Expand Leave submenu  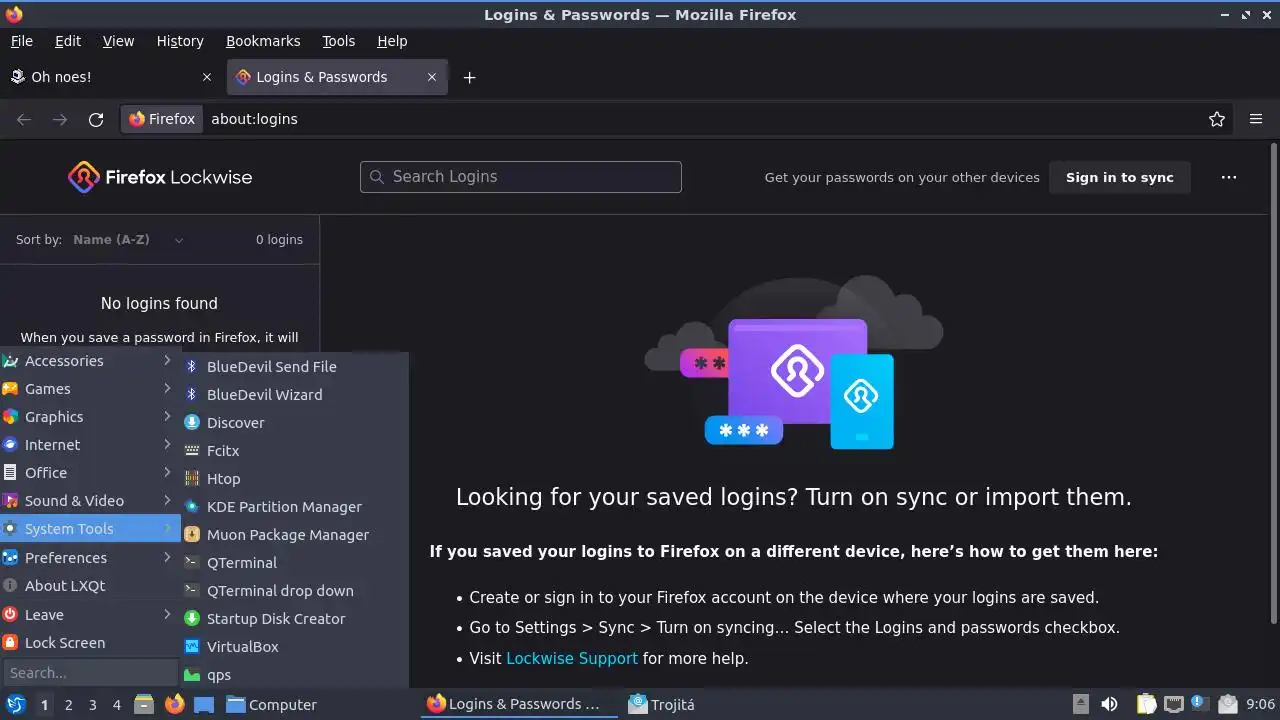click(90, 615)
